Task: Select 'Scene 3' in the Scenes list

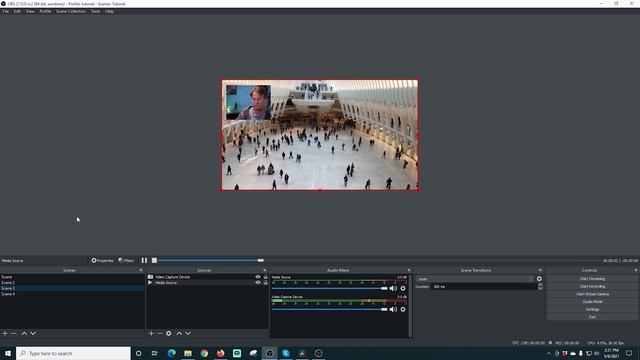Action: 72,288
